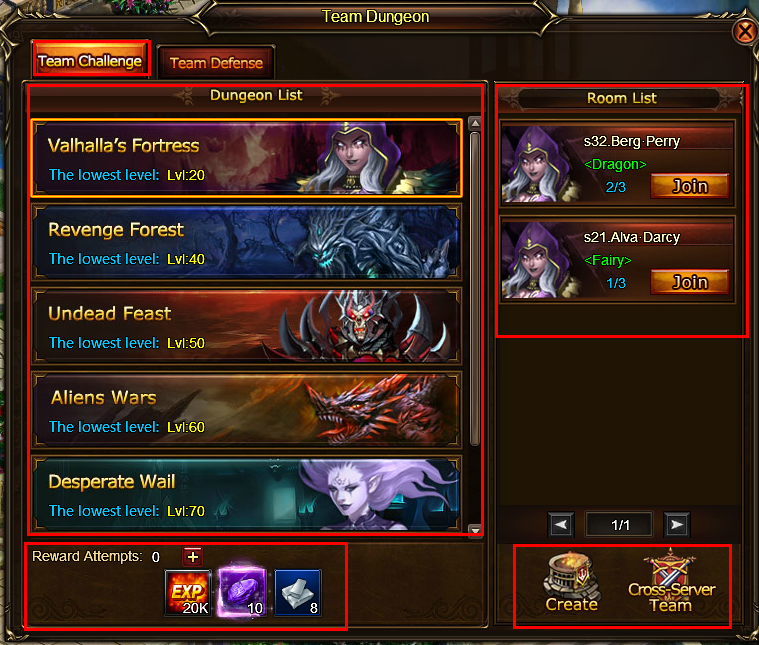Click the EXP 20K reward icon
The height and width of the screenshot is (645, 759).
pyautogui.click(x=188, y=592)
